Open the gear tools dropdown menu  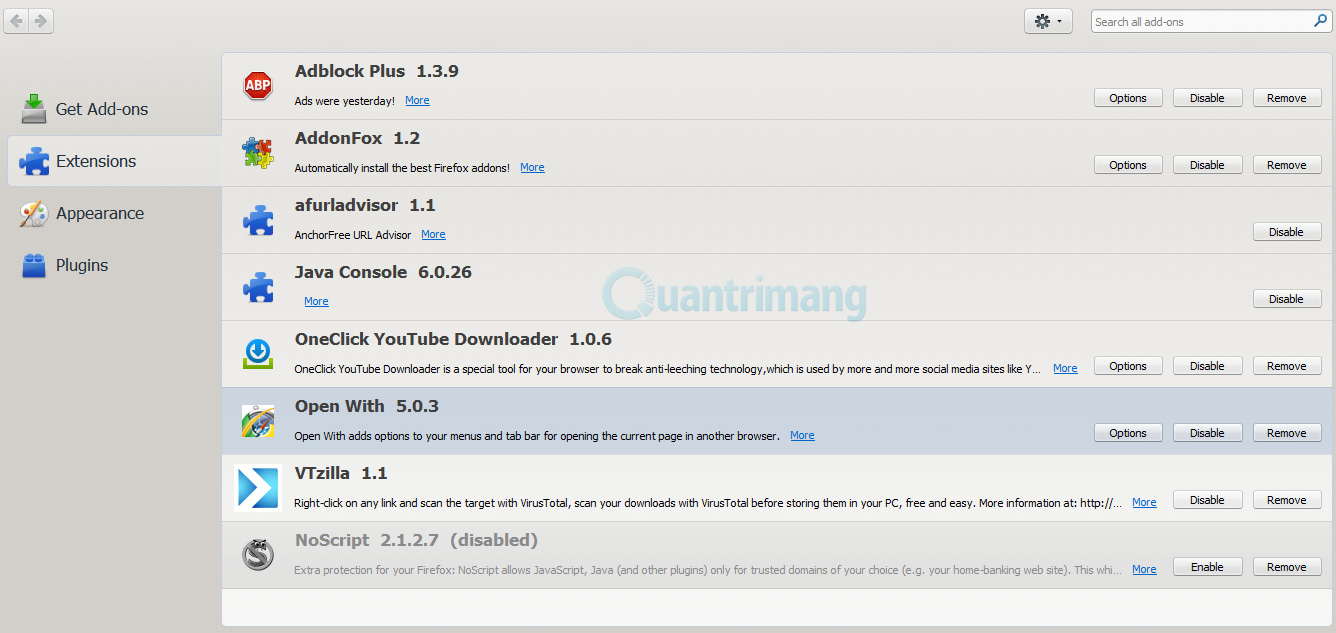[1048, 21]
